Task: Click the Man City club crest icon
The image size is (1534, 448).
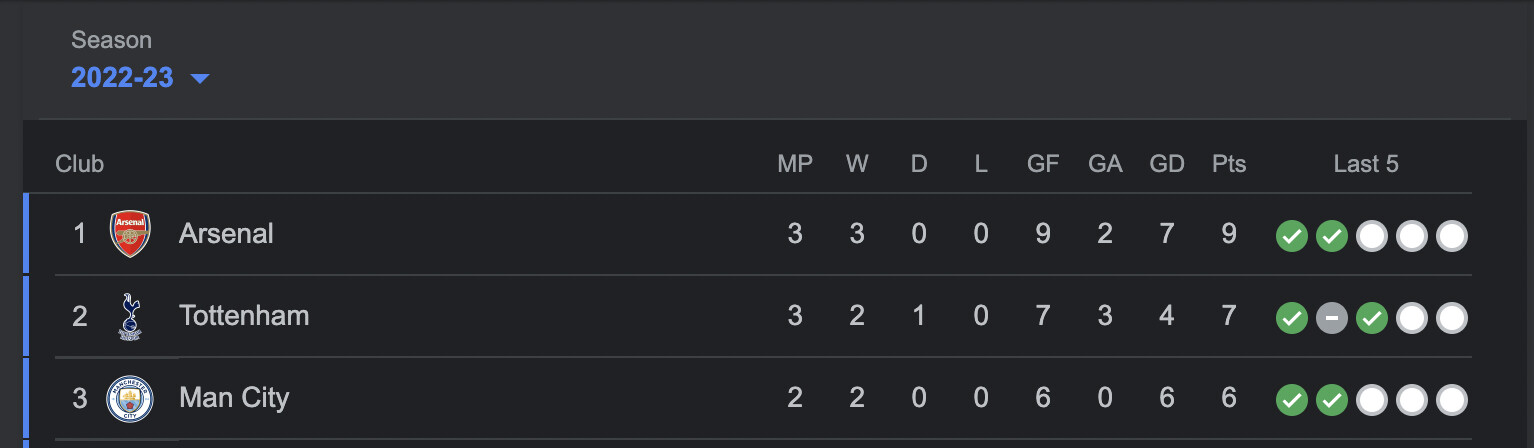Action: (x=130, y=399)
